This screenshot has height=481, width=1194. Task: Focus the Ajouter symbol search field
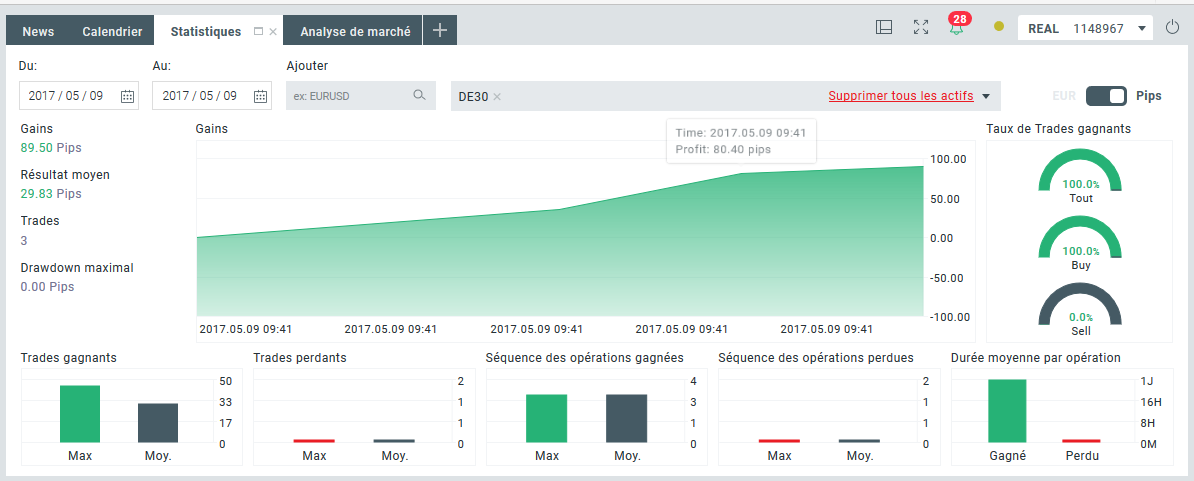click(x=361, y=96)
